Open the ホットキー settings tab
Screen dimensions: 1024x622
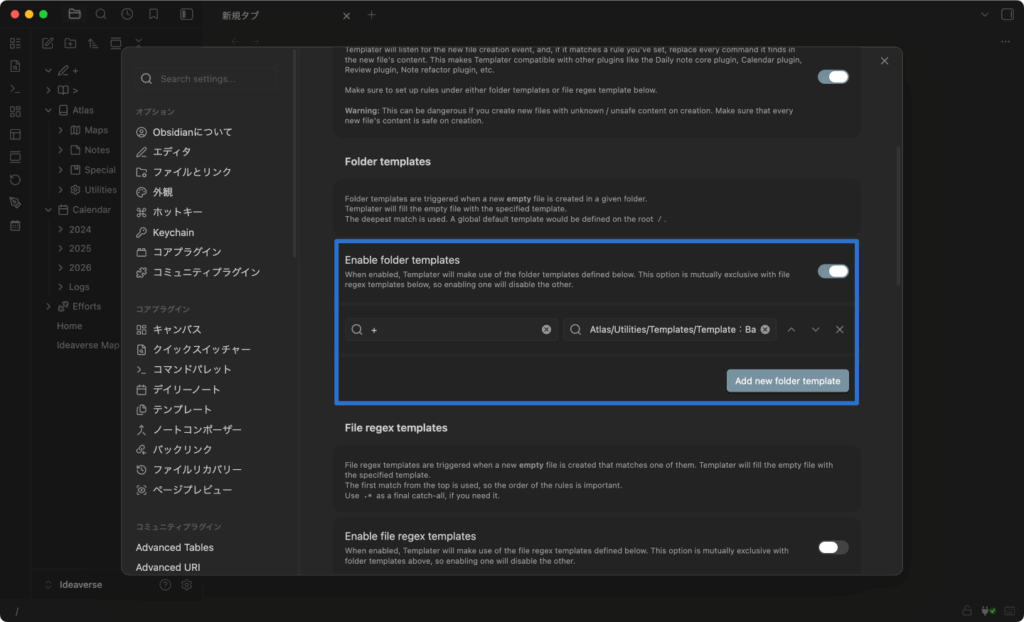tap(177, 212)
